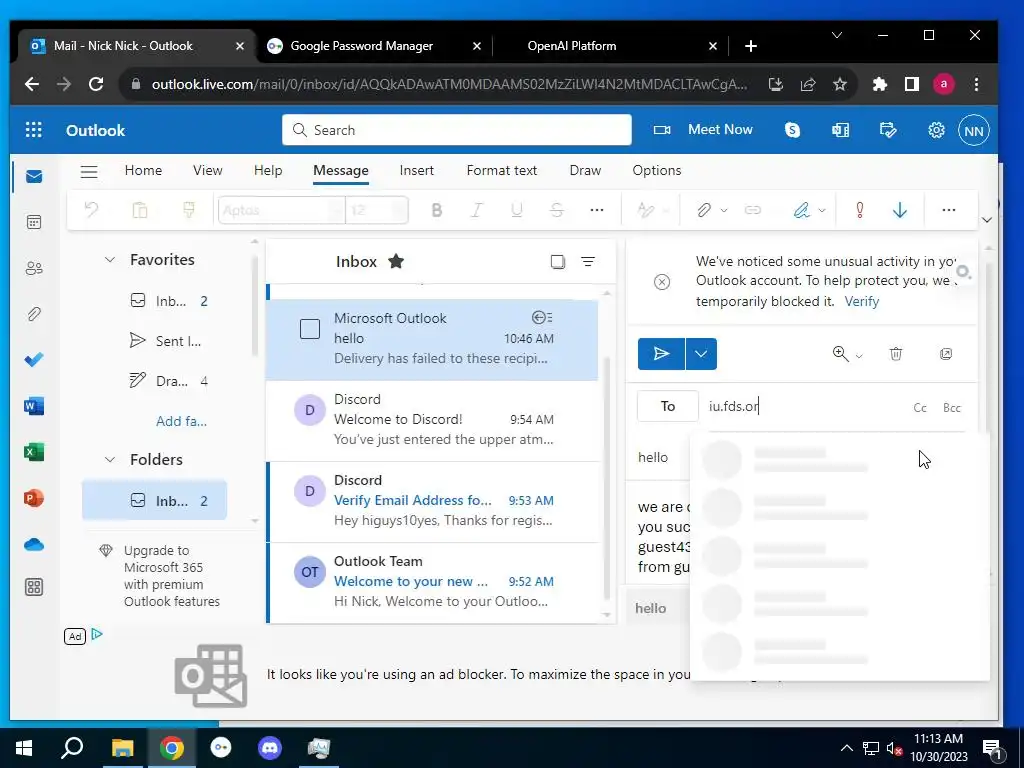Send the email
The width and height of the screenshot is (1024, 768).
[661, 354]
